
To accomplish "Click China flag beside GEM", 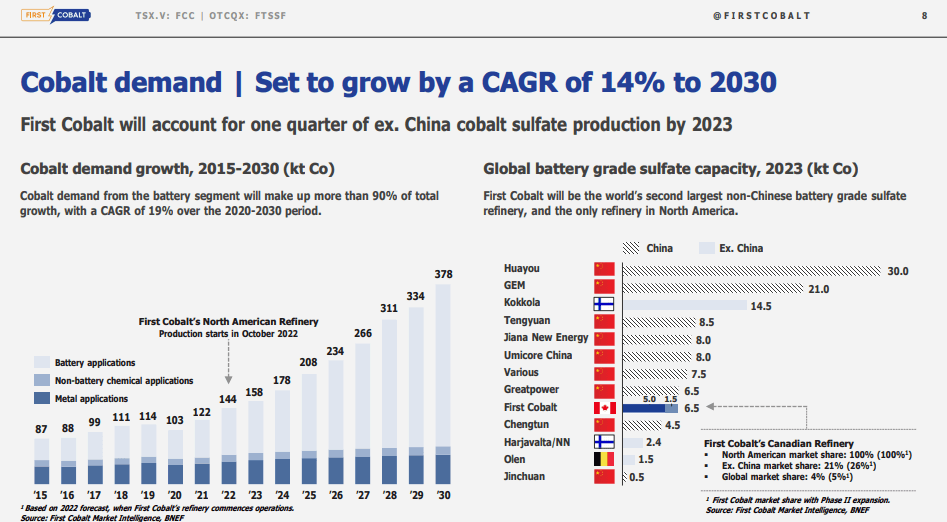I will pos(604,286).
